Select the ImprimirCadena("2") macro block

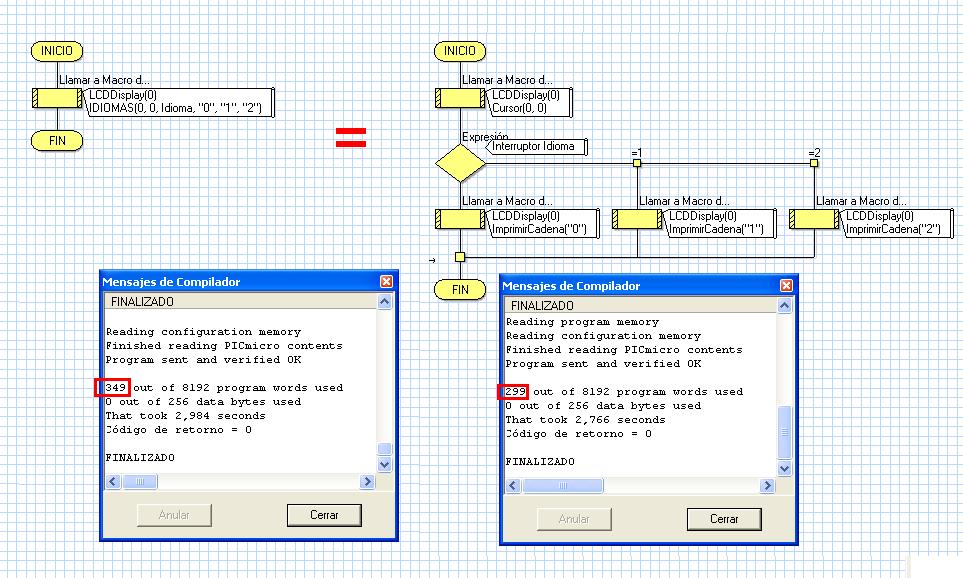pyautogui.click(x=814, y=219)
